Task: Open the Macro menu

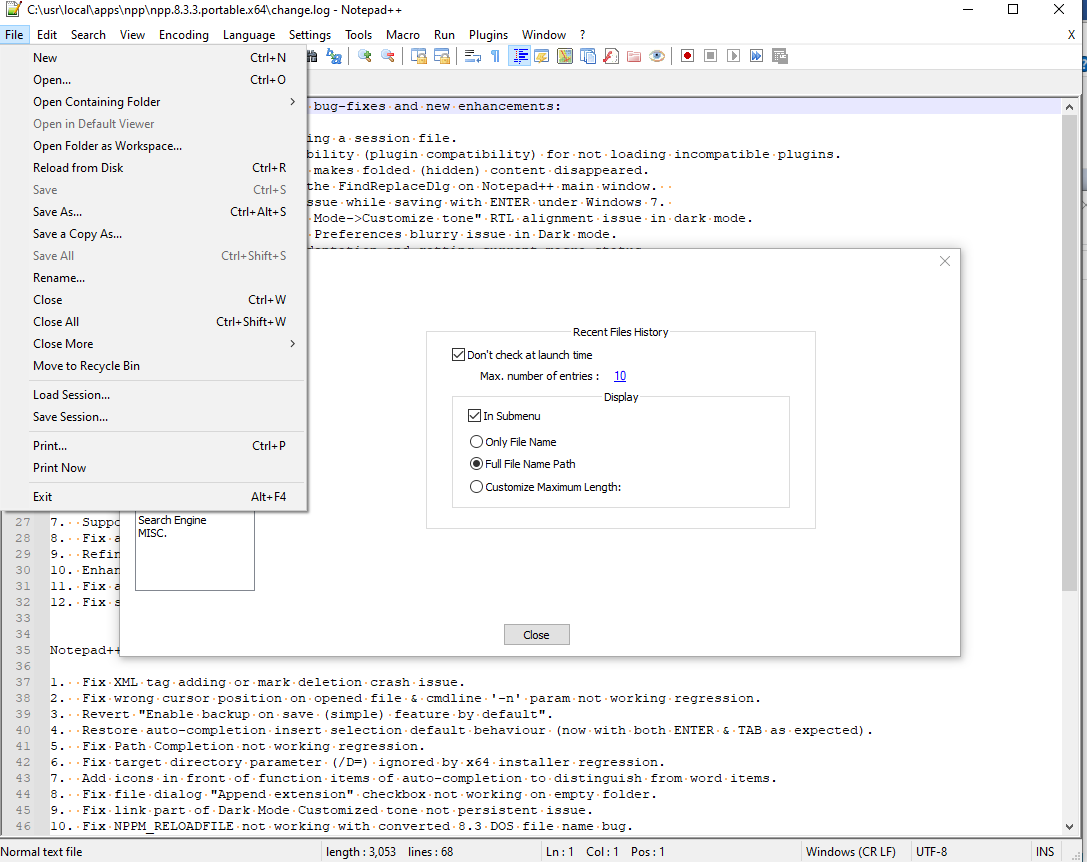Action: [403, 35]
